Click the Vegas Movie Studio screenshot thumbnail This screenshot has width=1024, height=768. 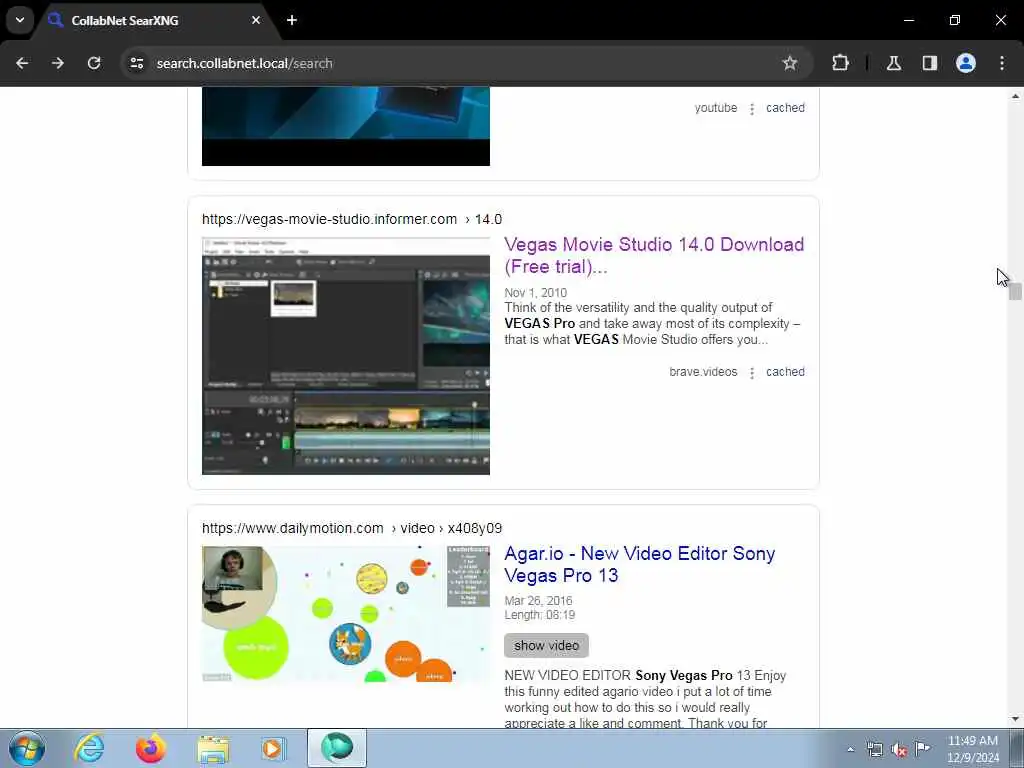pyautogui.click(x=345, y=356)
